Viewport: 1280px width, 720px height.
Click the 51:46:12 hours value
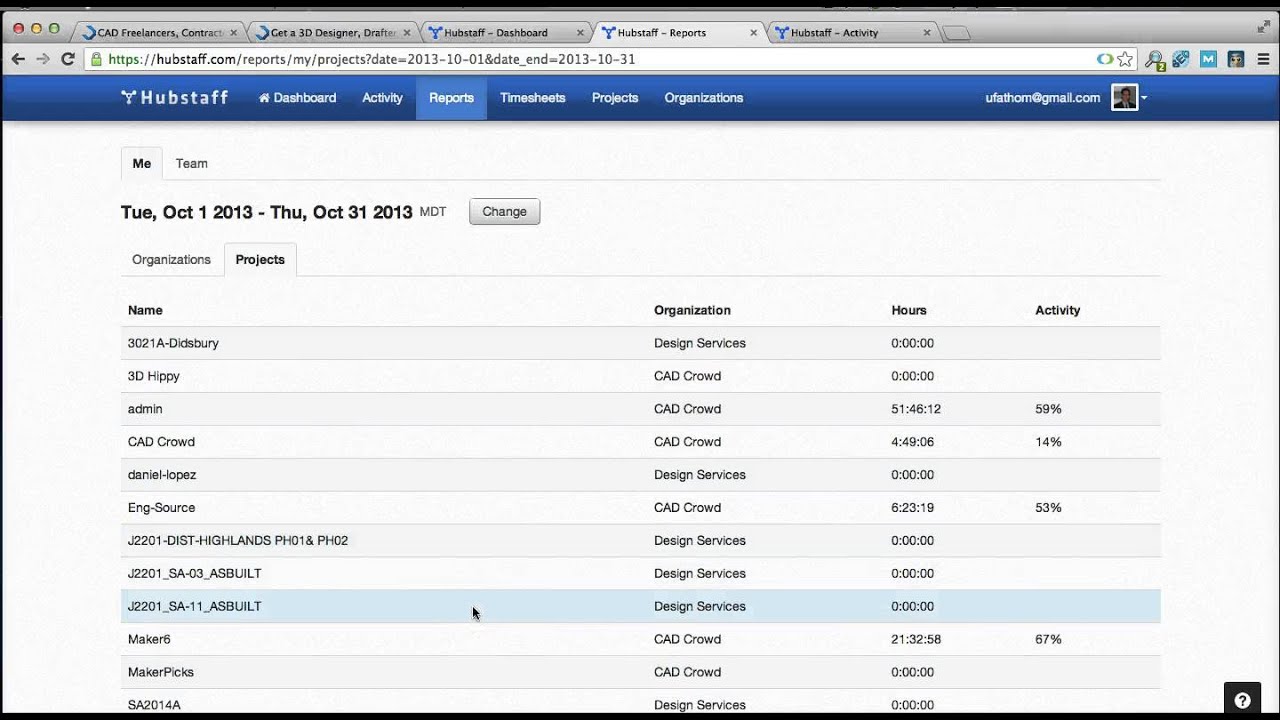(x=916, y=409)
